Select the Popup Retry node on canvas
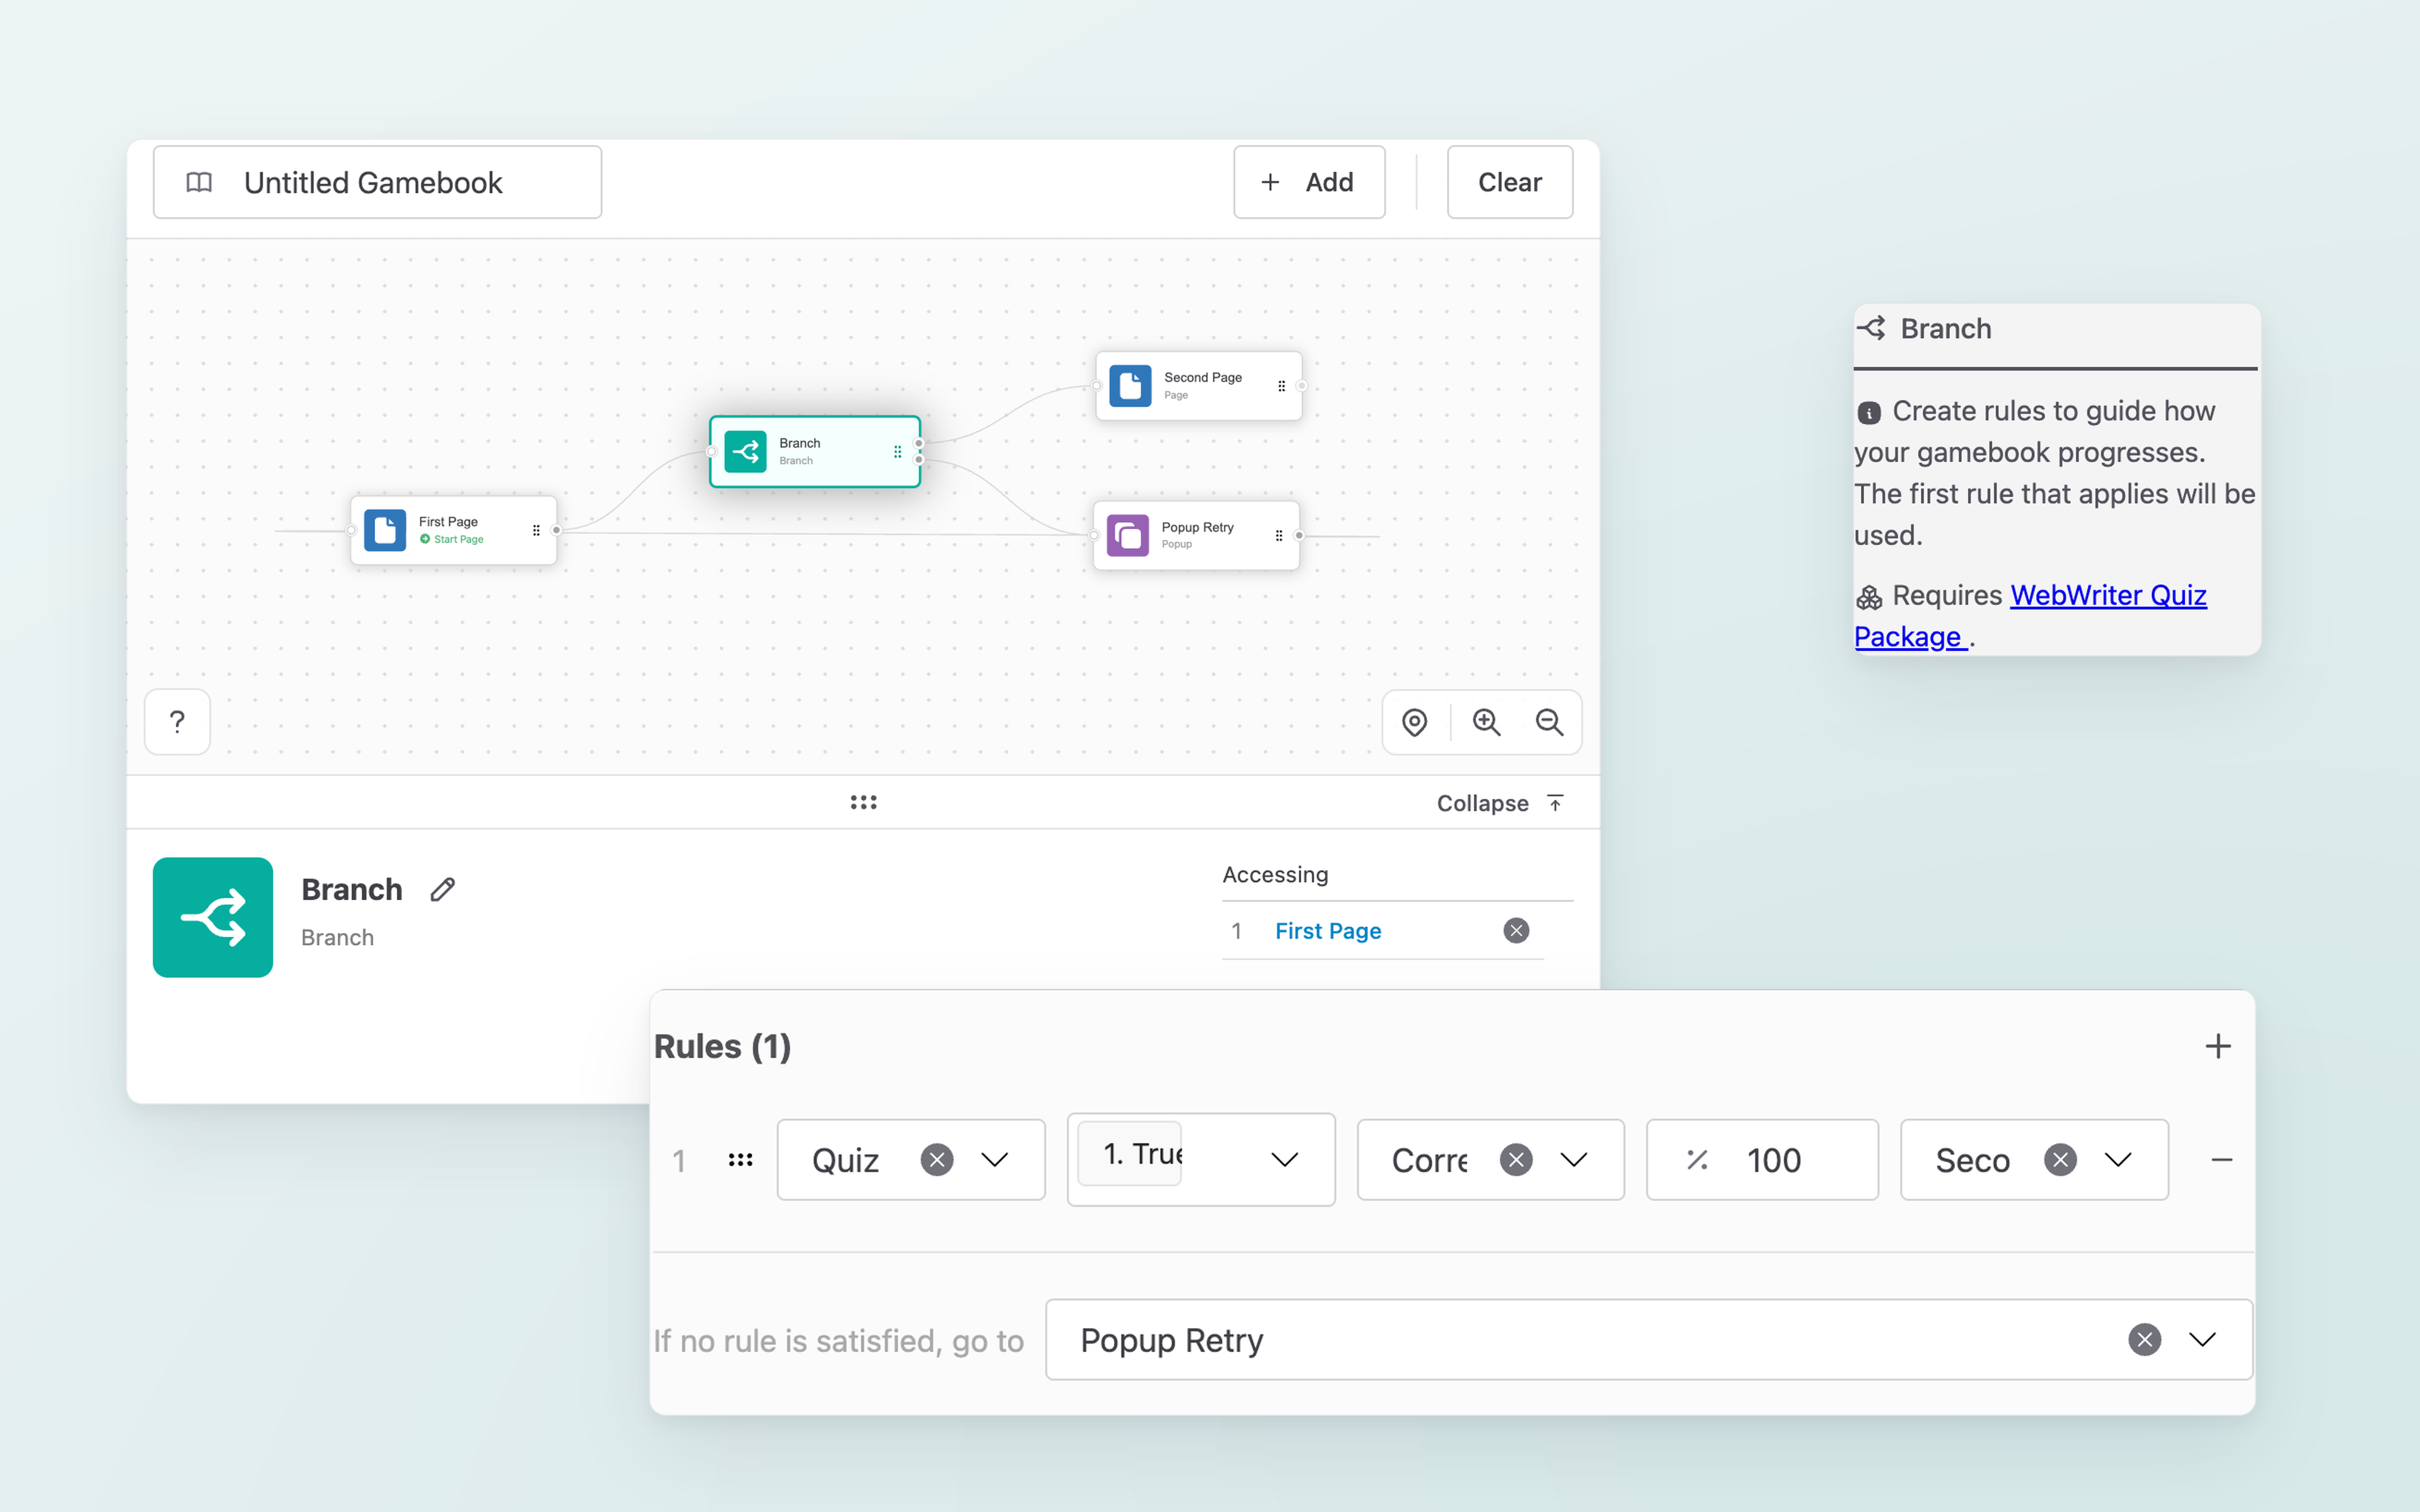The height and width of the screenshot is (1512, 2420). [1196, 536]
